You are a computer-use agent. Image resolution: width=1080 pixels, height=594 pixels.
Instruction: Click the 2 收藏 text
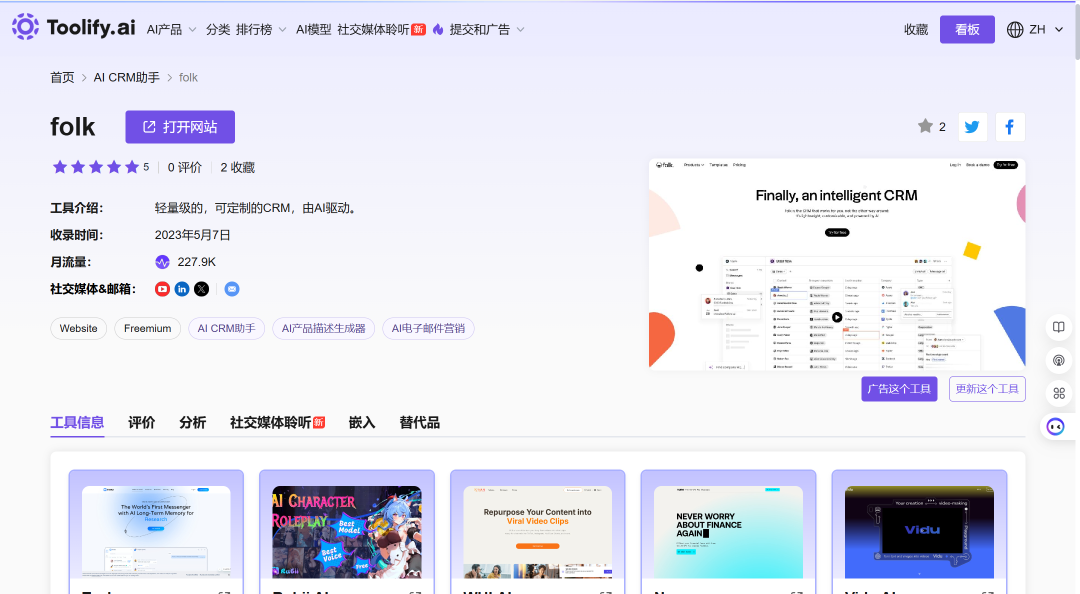[238, 167]
